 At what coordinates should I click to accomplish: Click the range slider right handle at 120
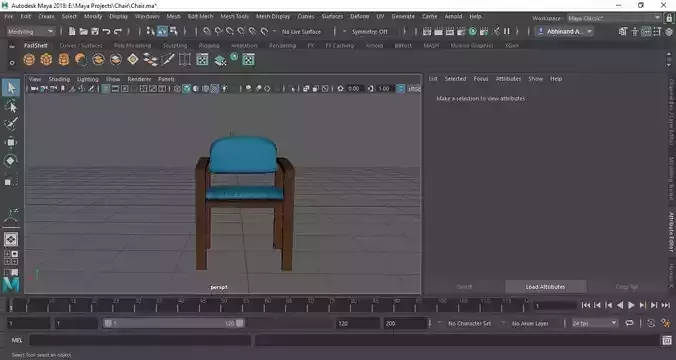click(240, 323)
